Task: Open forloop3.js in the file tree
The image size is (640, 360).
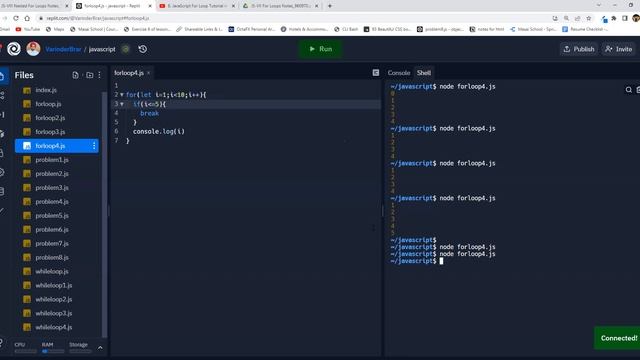Action: [x=57, y=132]
